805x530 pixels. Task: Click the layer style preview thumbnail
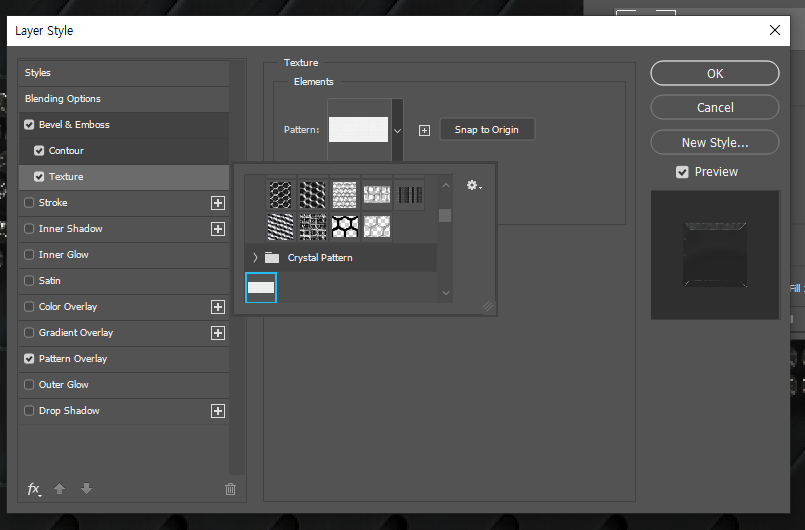tap(715, 255)
